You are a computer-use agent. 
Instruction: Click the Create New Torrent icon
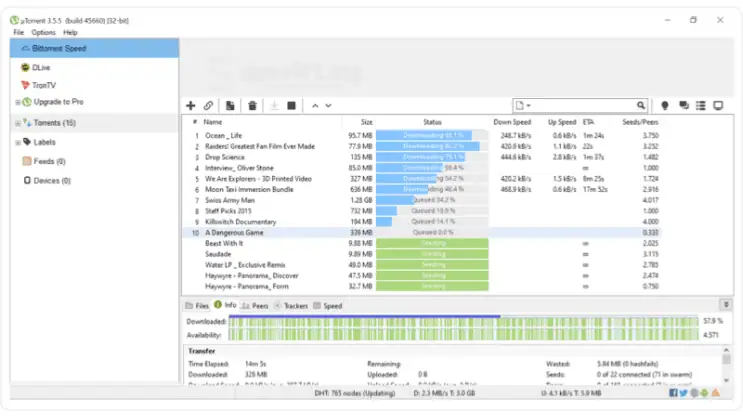230,106
